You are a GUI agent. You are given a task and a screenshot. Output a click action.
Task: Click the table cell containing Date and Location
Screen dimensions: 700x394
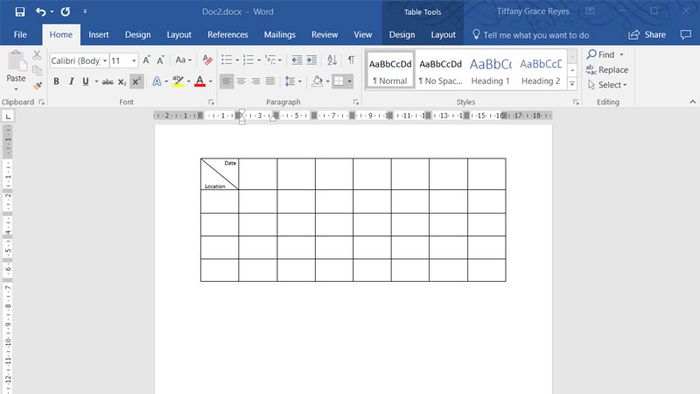coord(220,174)
